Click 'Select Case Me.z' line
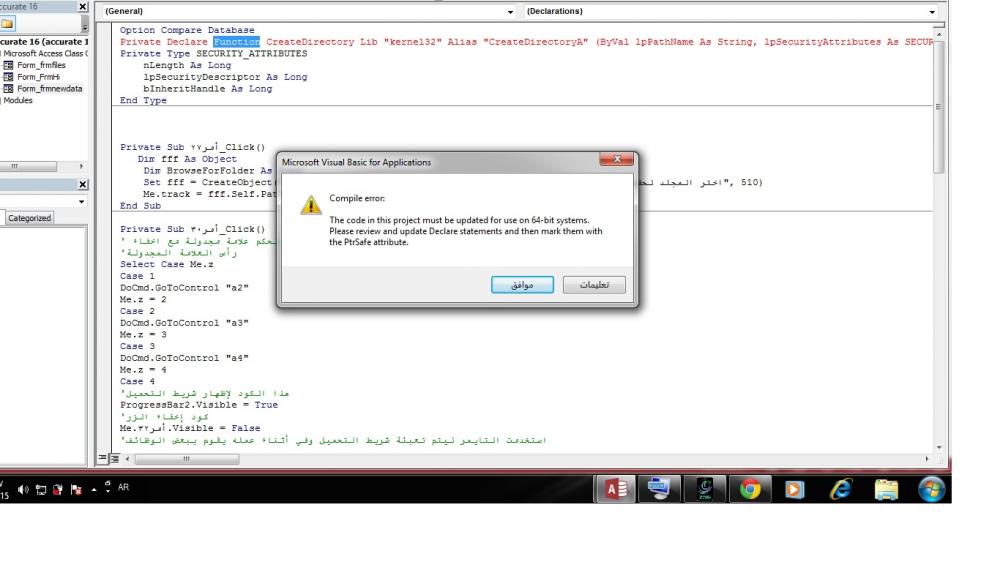This screenshot has height=562, width=1000. [x=166, y=264]
